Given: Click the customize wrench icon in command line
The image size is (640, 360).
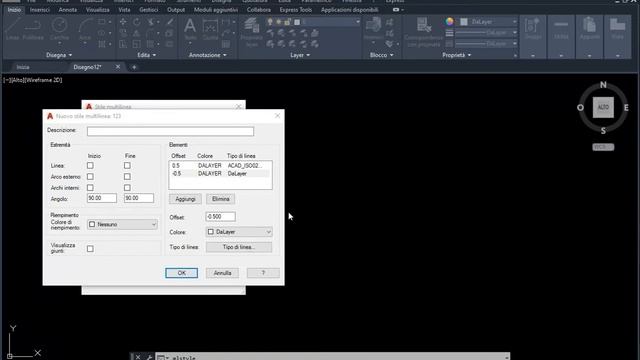Looking at the screenshot, I should (149, 357).
